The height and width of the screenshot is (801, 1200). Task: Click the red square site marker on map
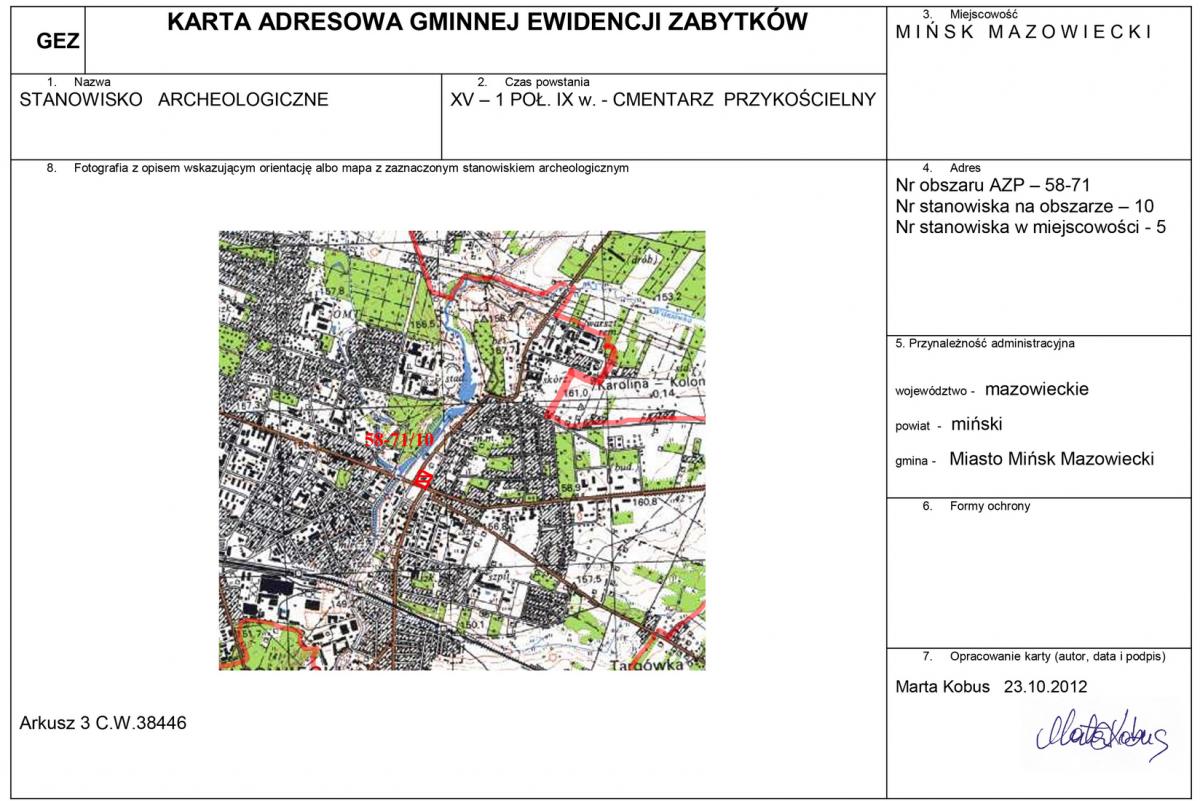[423, 481]
